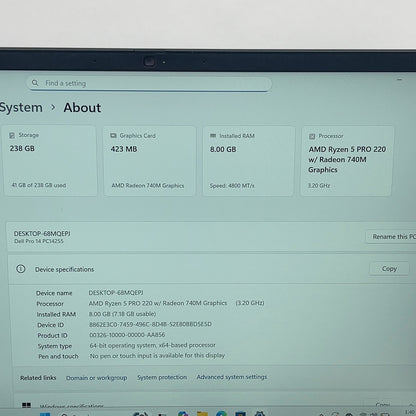Open the Installed RAM 8.00 GB card
Viewport: 416px width, 416px height.
pyautogui.click(x=249, y=161)
